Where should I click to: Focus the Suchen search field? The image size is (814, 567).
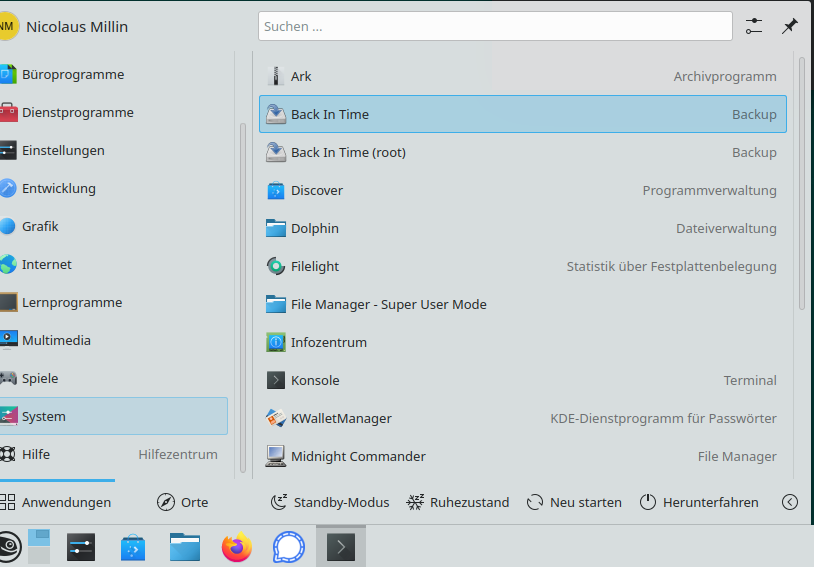point(495,26)
